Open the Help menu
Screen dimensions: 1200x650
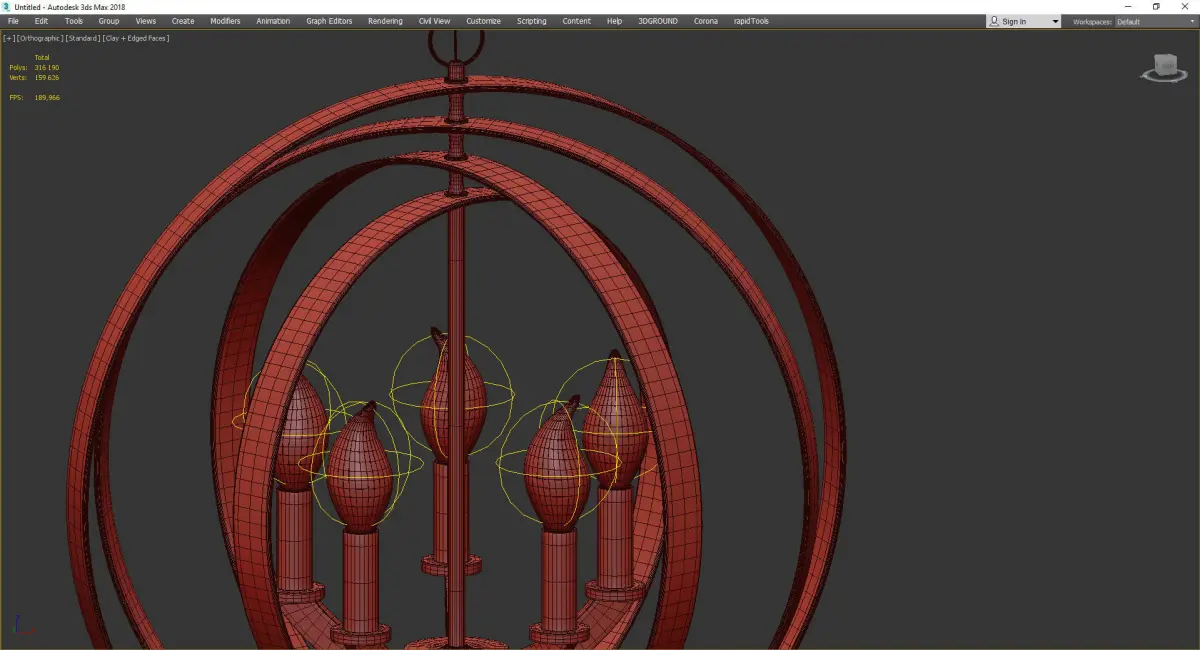click(614, 21)
